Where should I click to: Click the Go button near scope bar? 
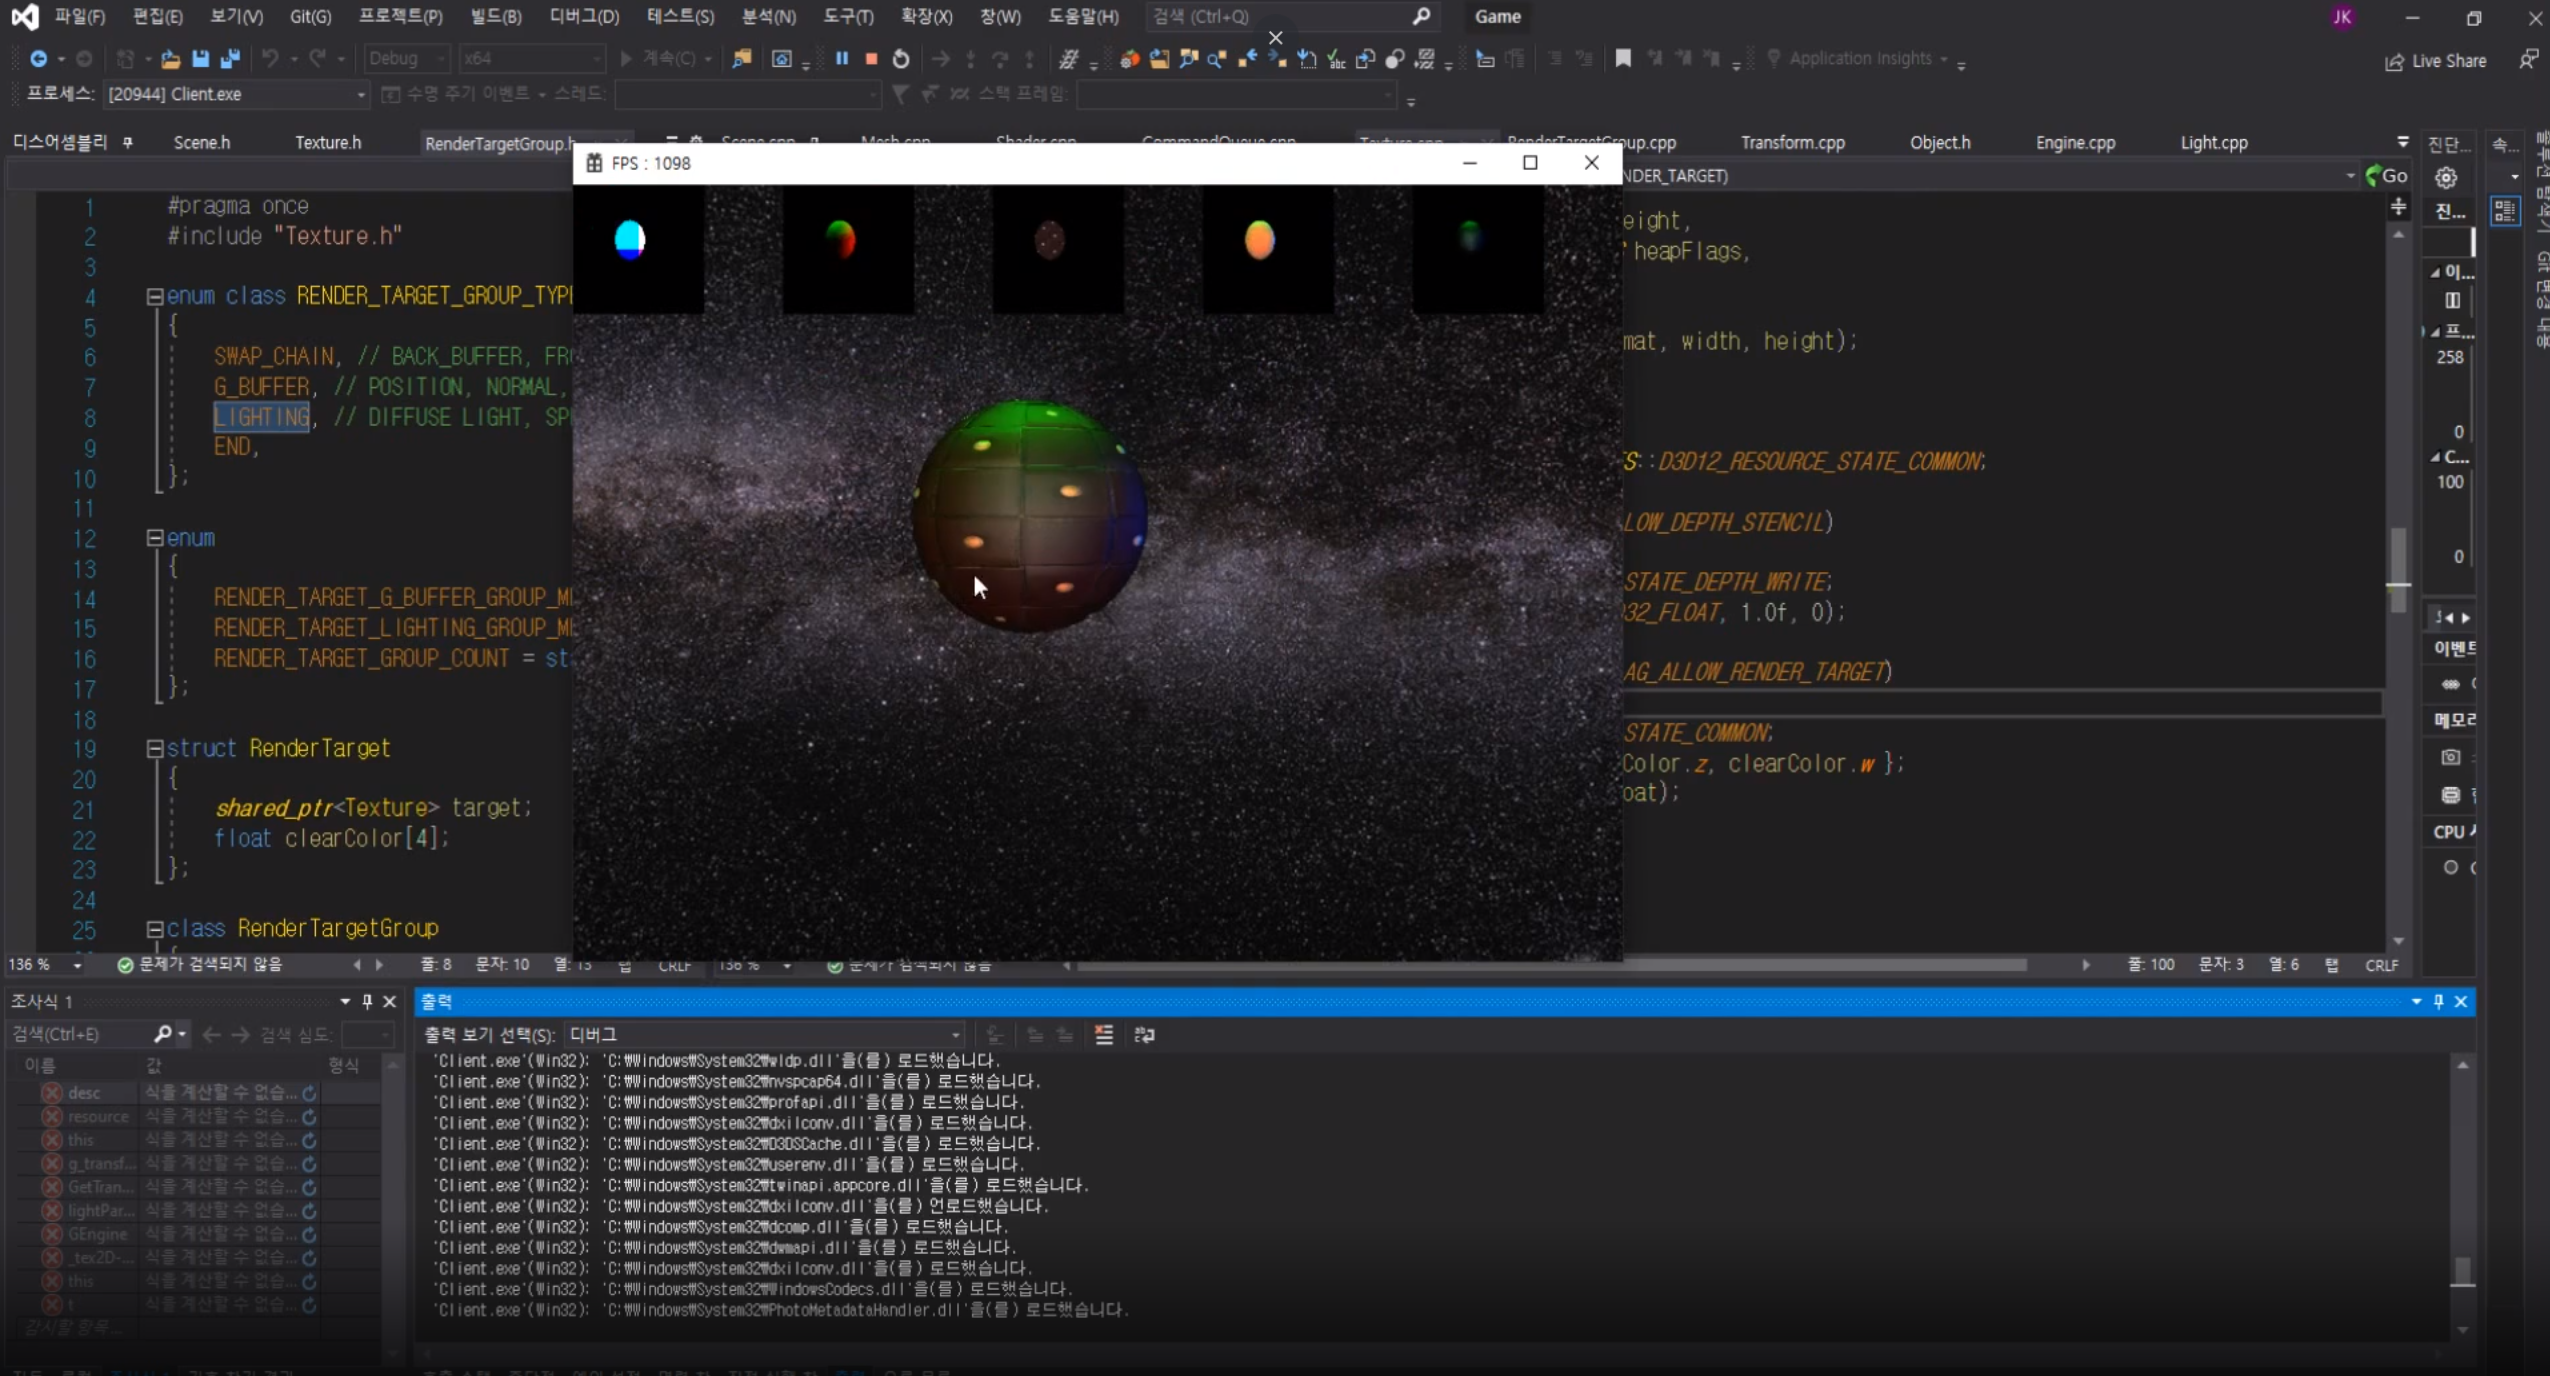click(x=2386, y=176)
